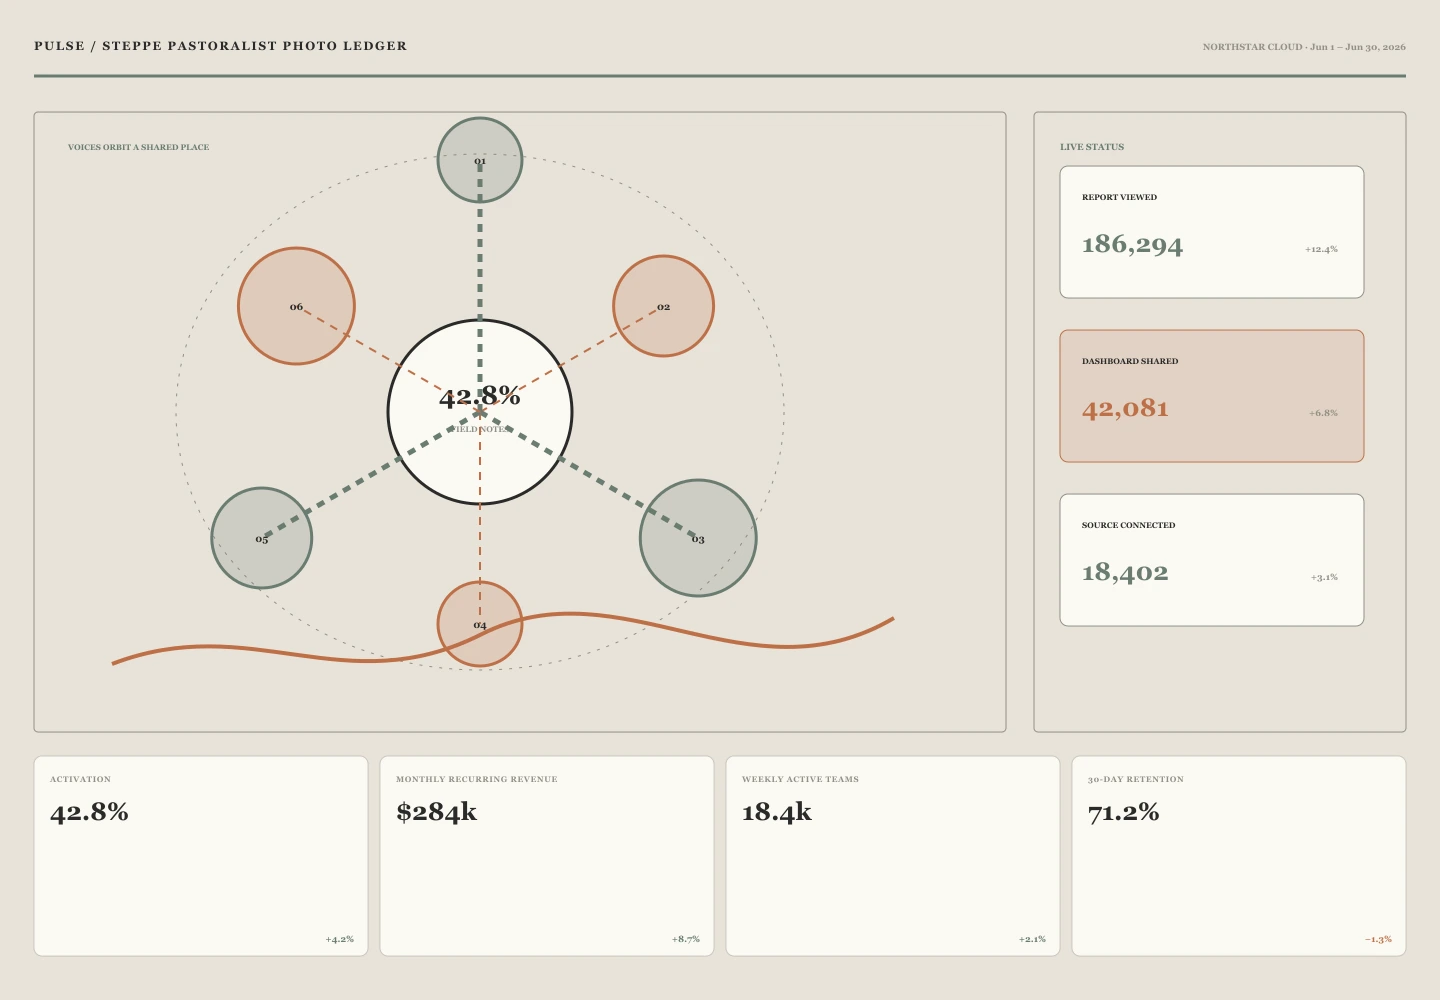Open the Source Connected status card
Viewport: 1440px width, 1000px height.
point(1212,560)
